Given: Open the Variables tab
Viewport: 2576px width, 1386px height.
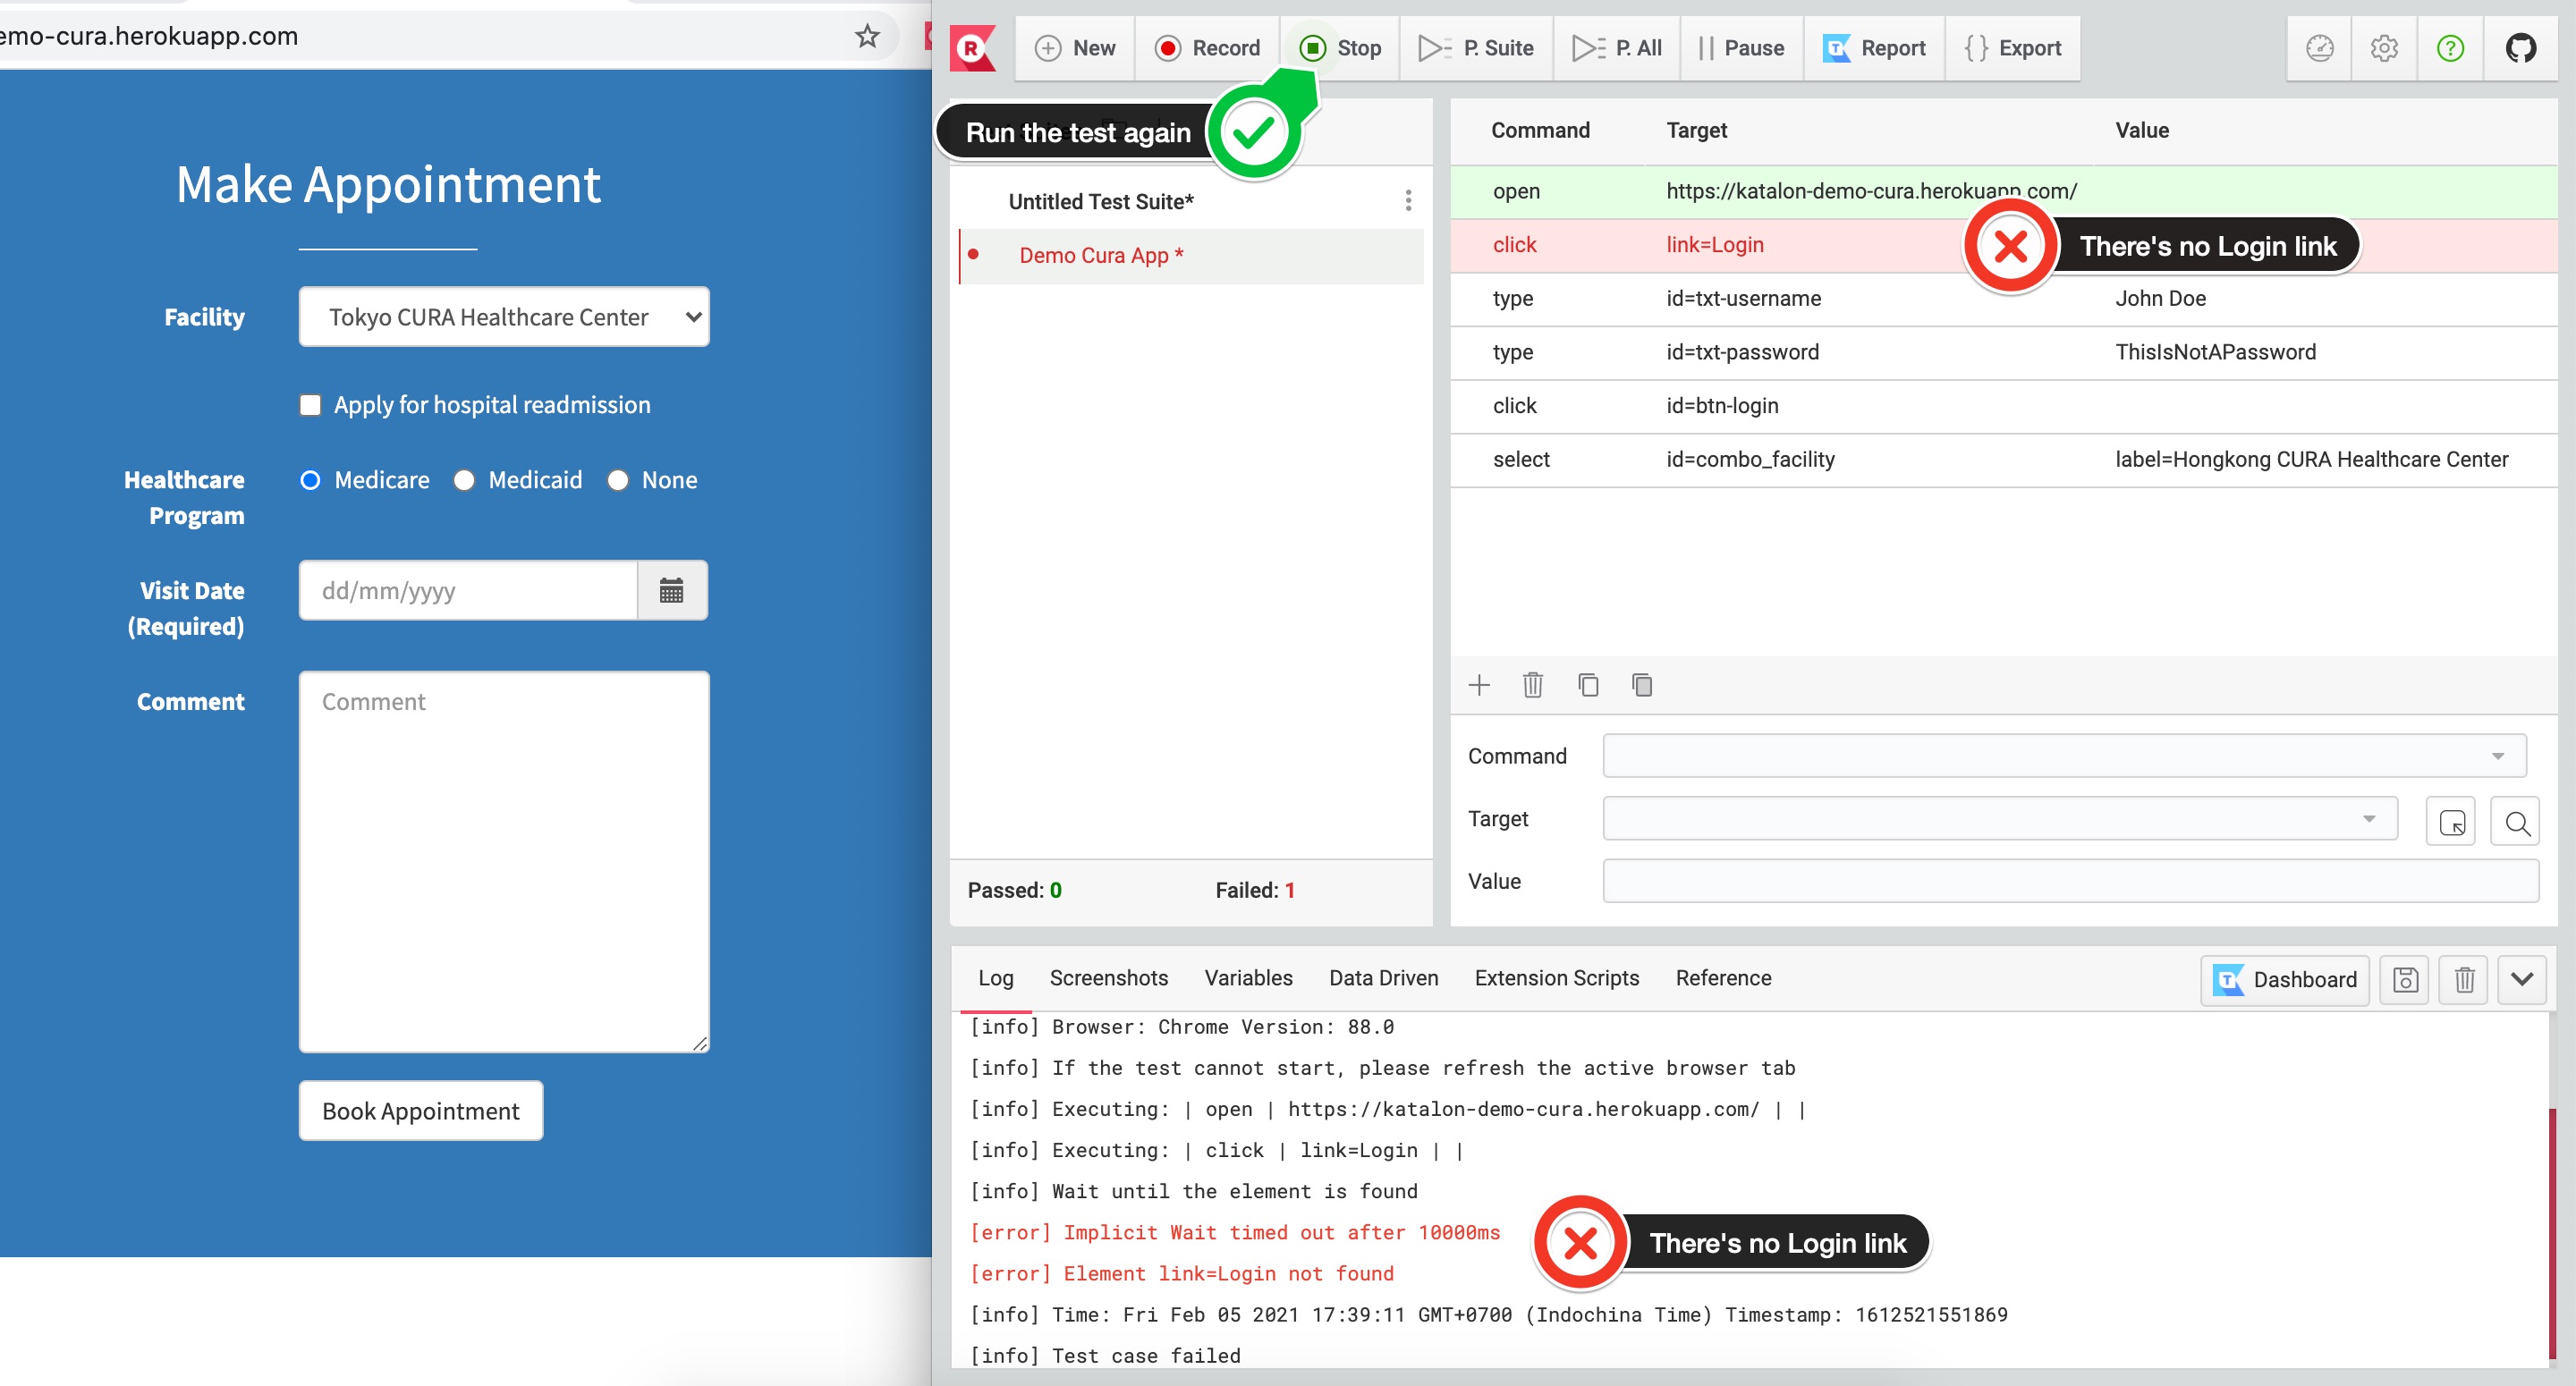Looking at the screenshot, I should pyautogui.click(x=1247, y=978).
